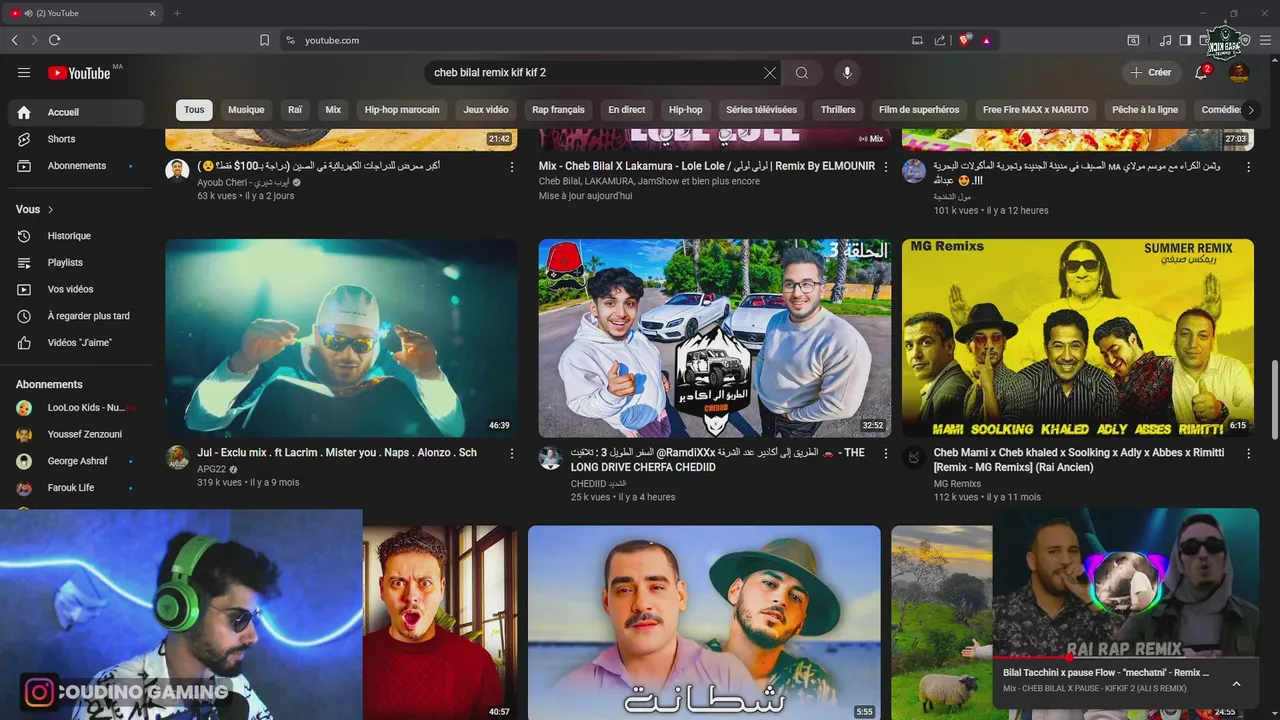Select the Jeux vidéo chip
Viewport: 1280px width, 720px height.
[x=486, y=110]
